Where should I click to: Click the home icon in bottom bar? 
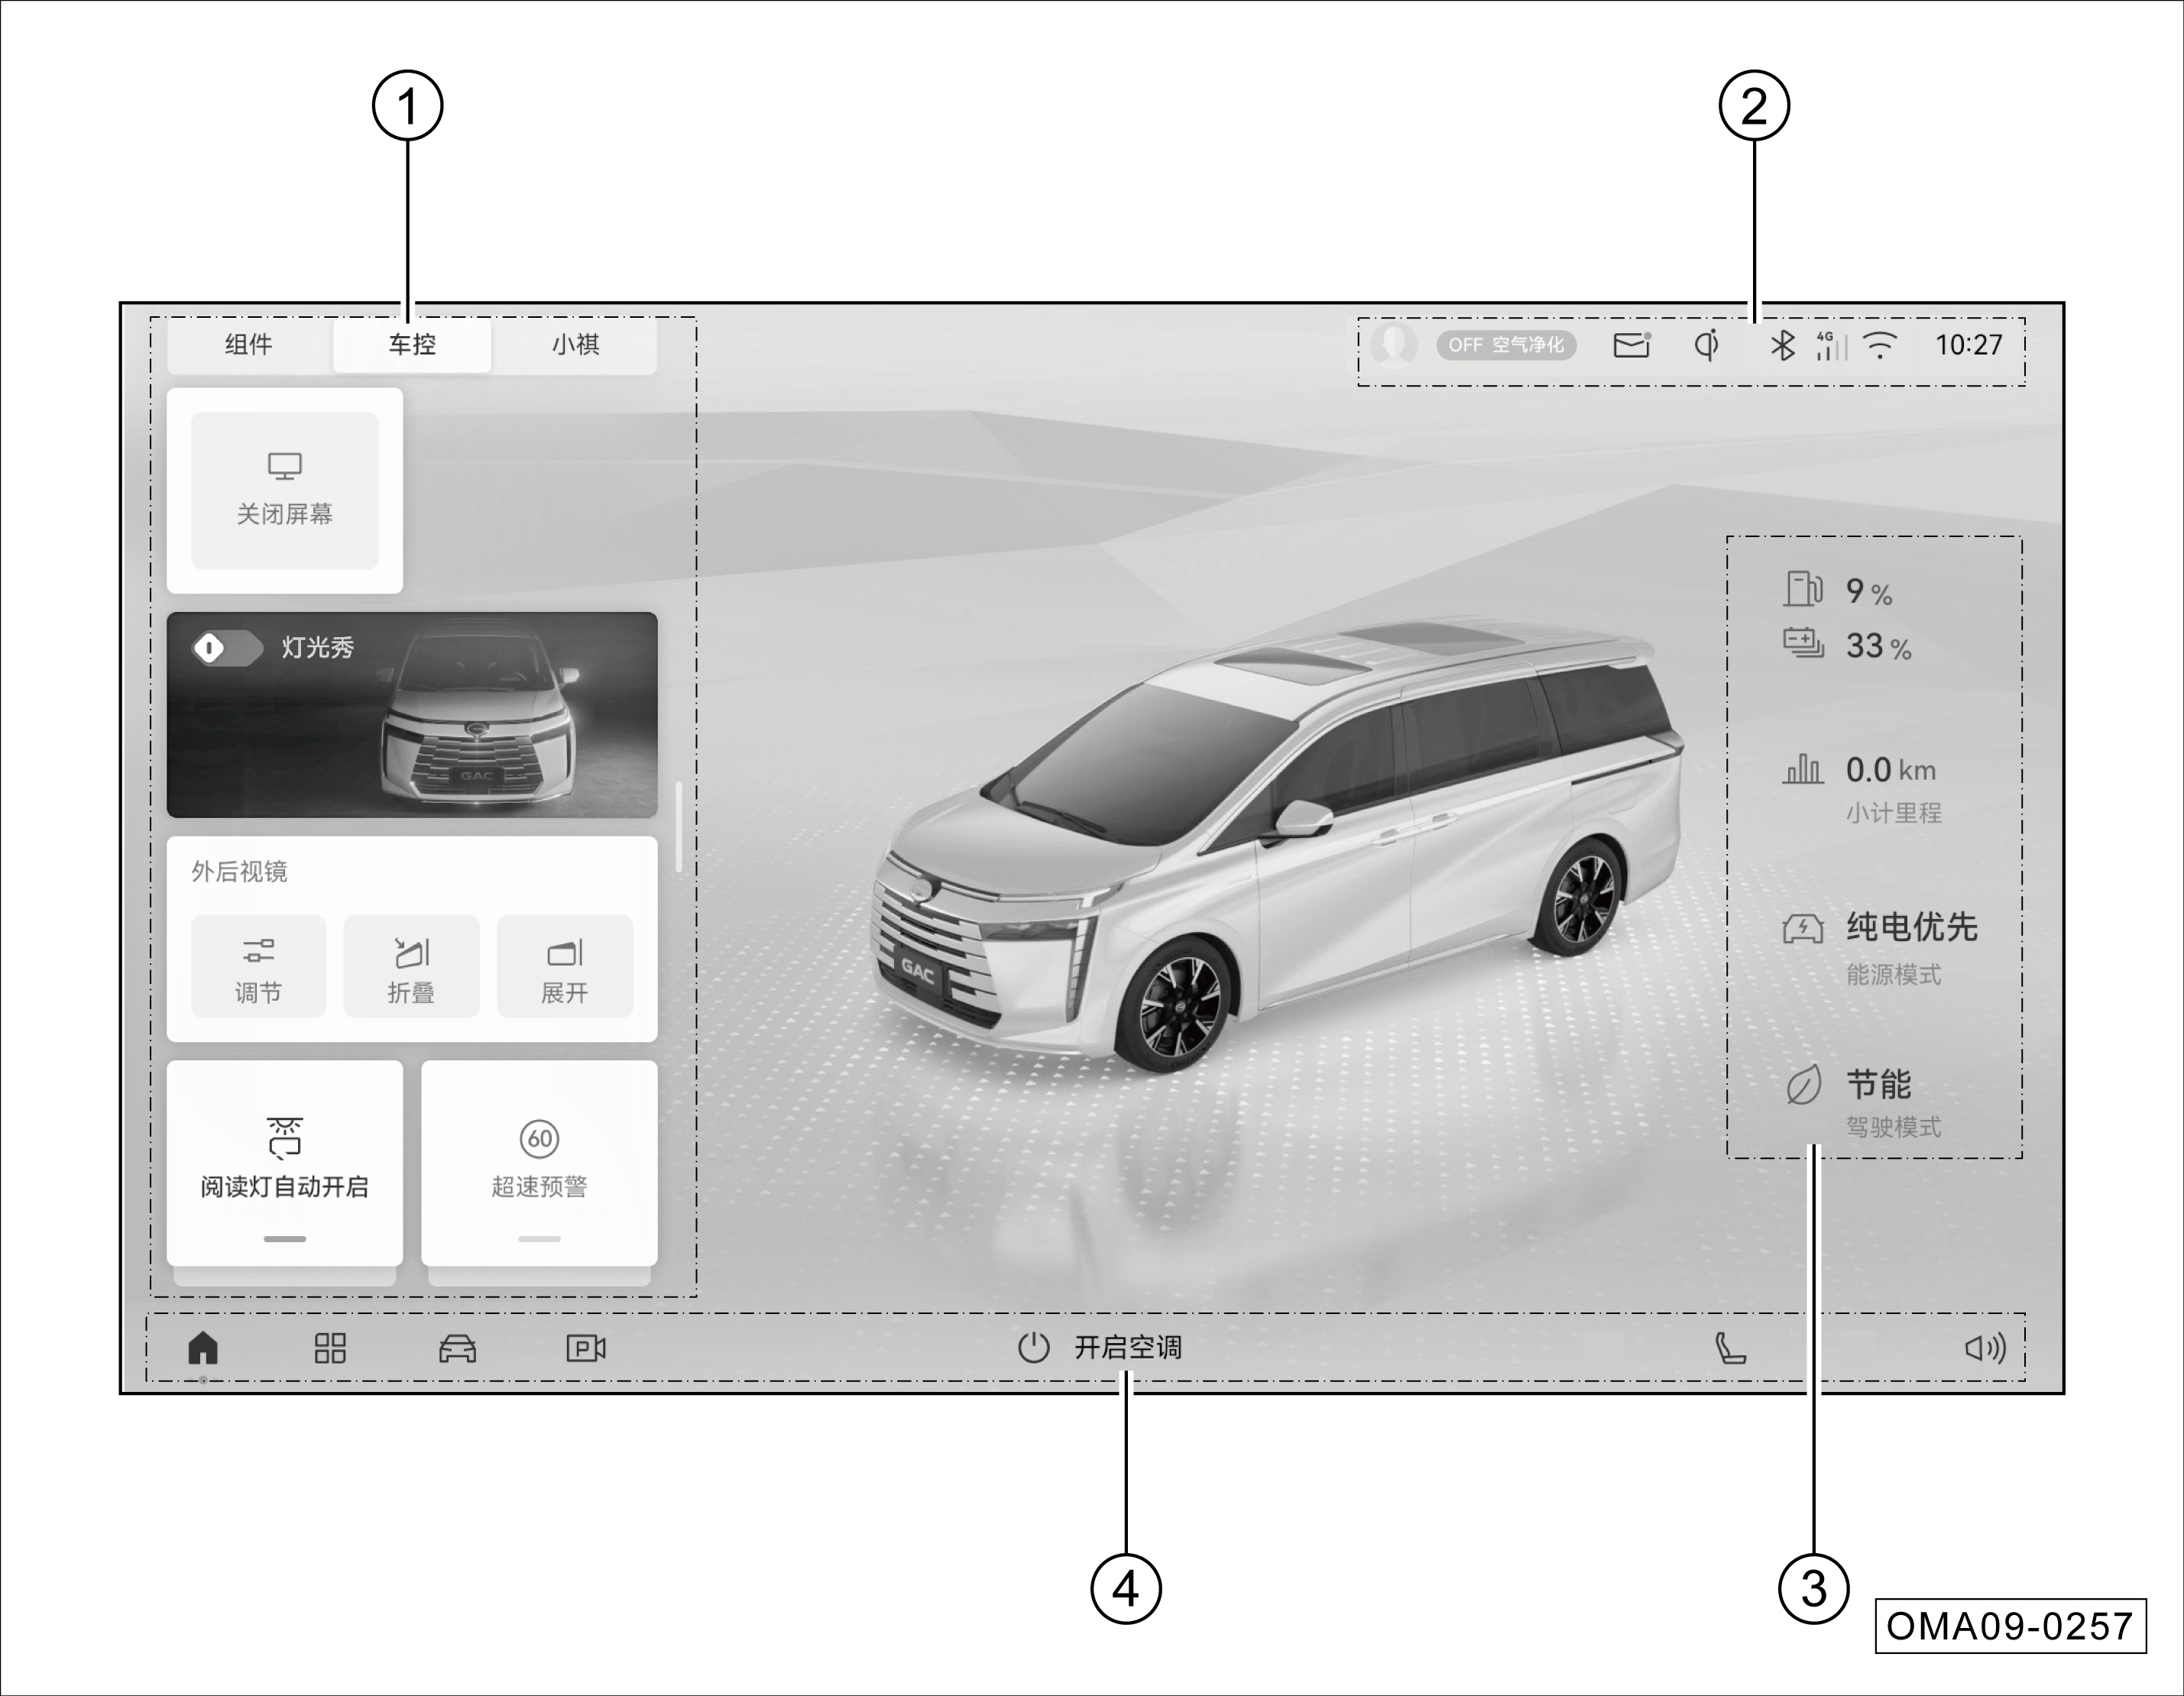tap(203, 1348)
